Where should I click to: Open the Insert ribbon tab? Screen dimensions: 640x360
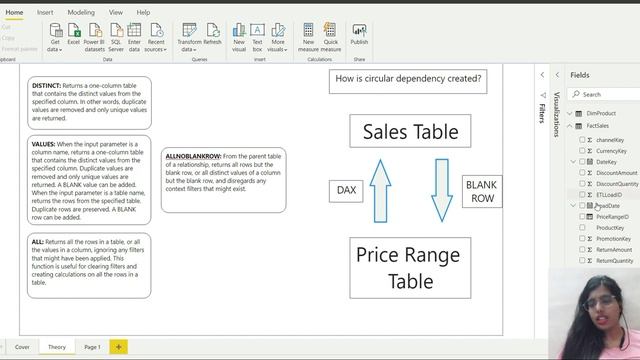(x=45, y=13)
